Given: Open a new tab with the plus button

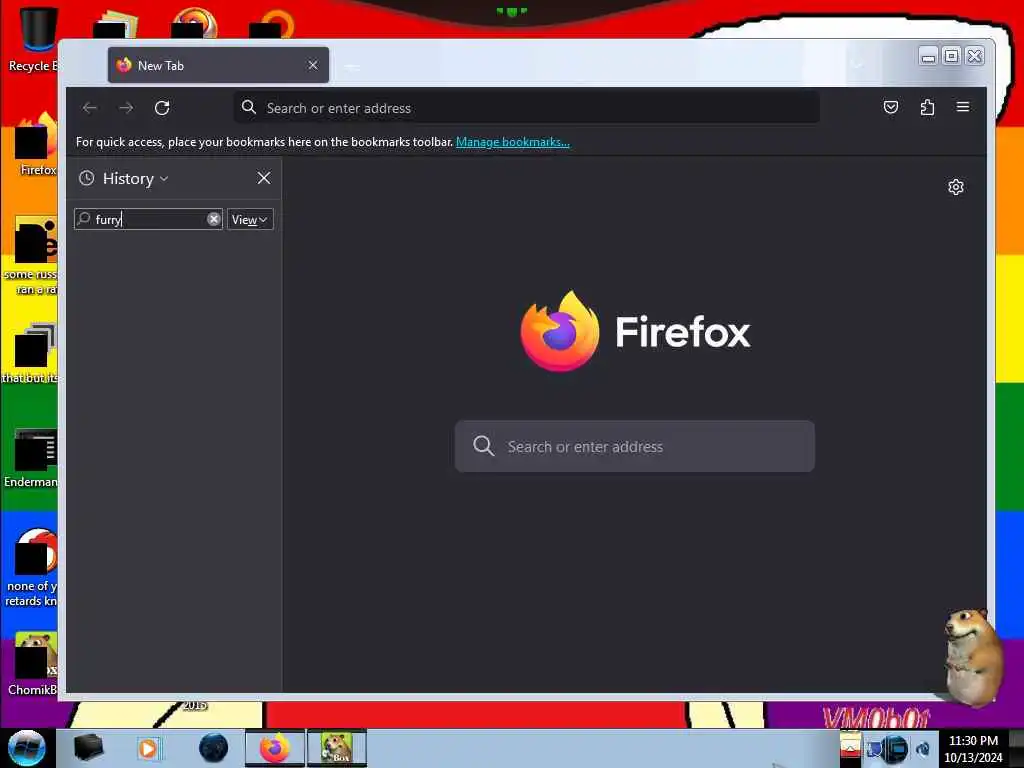Looking at the screenshot, I should (352, 66).
